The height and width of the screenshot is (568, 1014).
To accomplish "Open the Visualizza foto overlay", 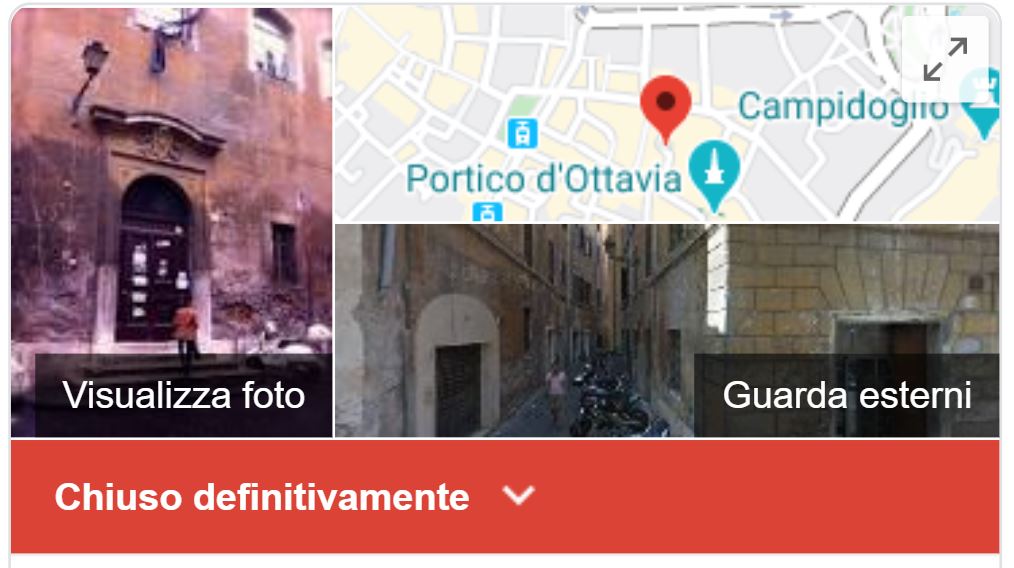I will (x=184, y=395).
